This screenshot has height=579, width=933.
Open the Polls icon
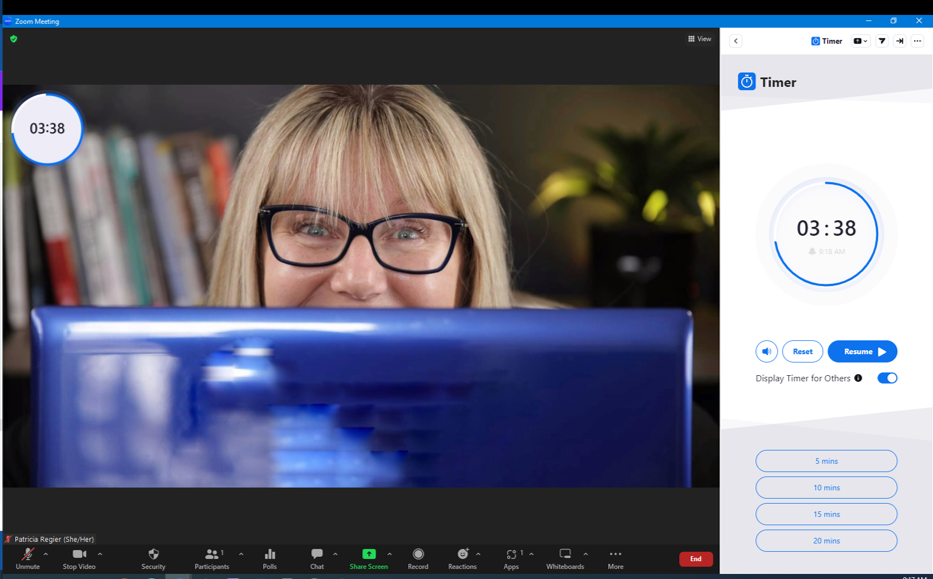pyautogui.click(x=270, y=554)
